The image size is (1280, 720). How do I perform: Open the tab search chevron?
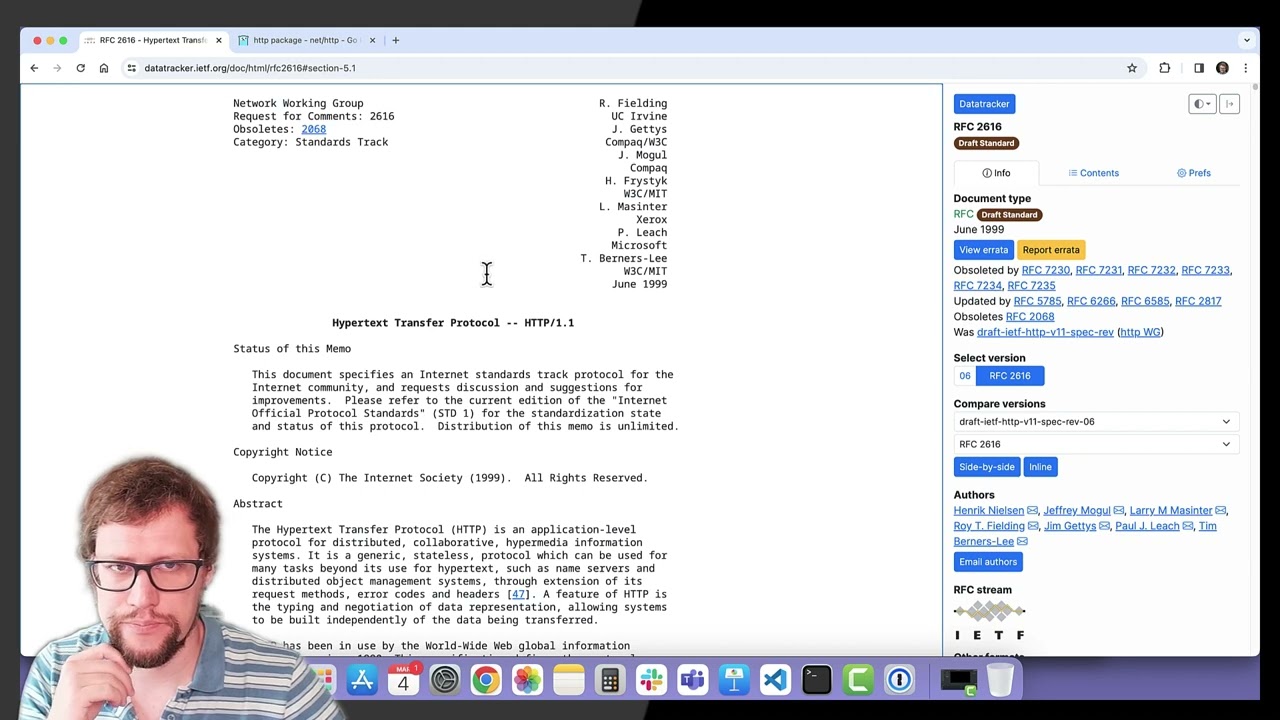[1246, 40]
